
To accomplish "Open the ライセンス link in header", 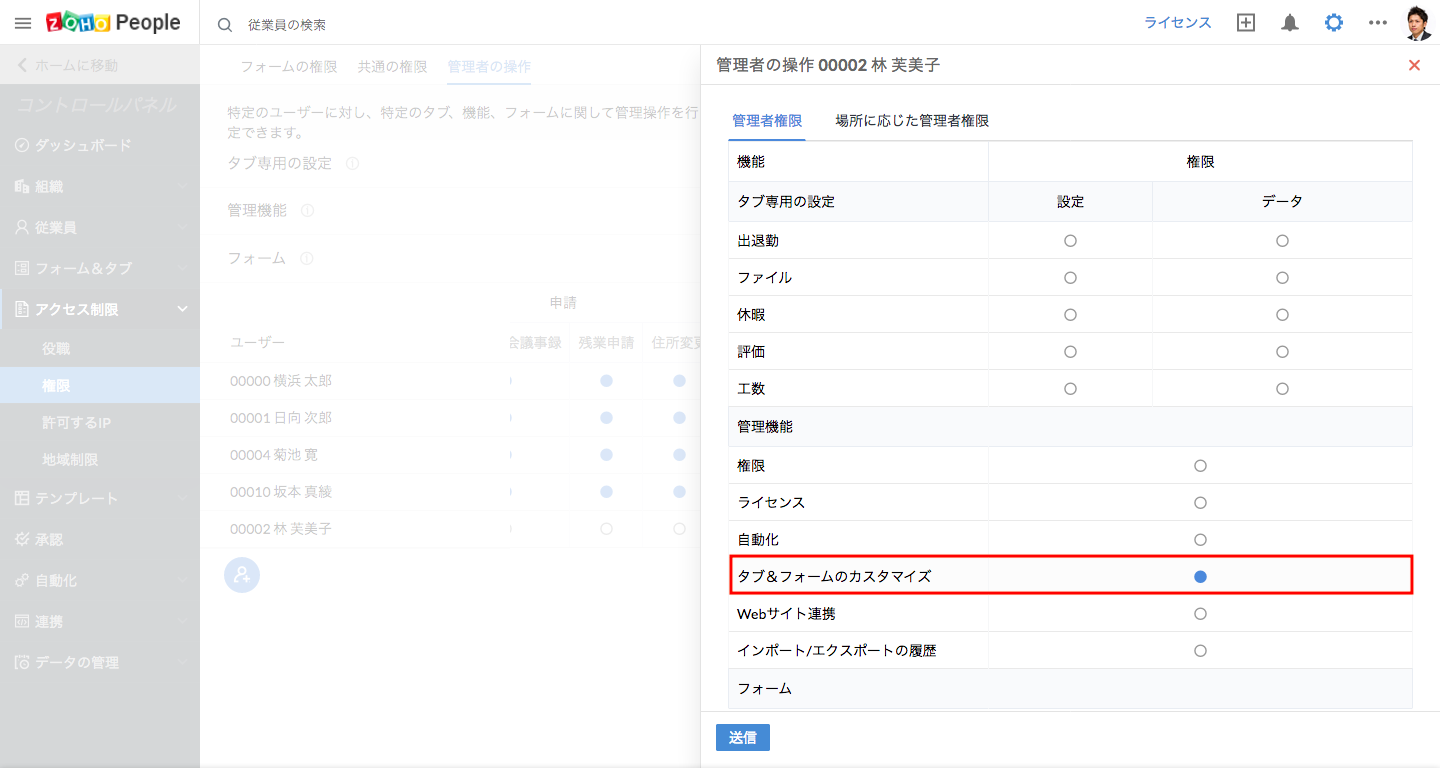I will 1177,23.
